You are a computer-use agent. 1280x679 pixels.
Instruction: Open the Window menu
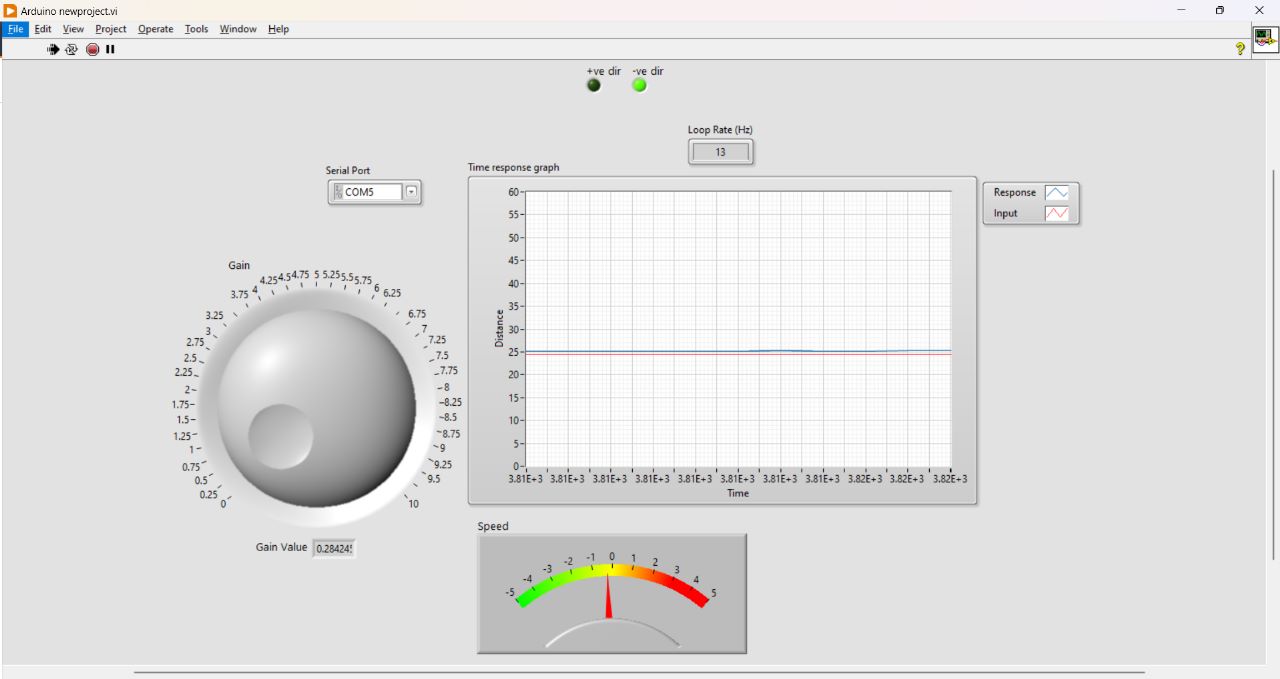coord(238,29)
